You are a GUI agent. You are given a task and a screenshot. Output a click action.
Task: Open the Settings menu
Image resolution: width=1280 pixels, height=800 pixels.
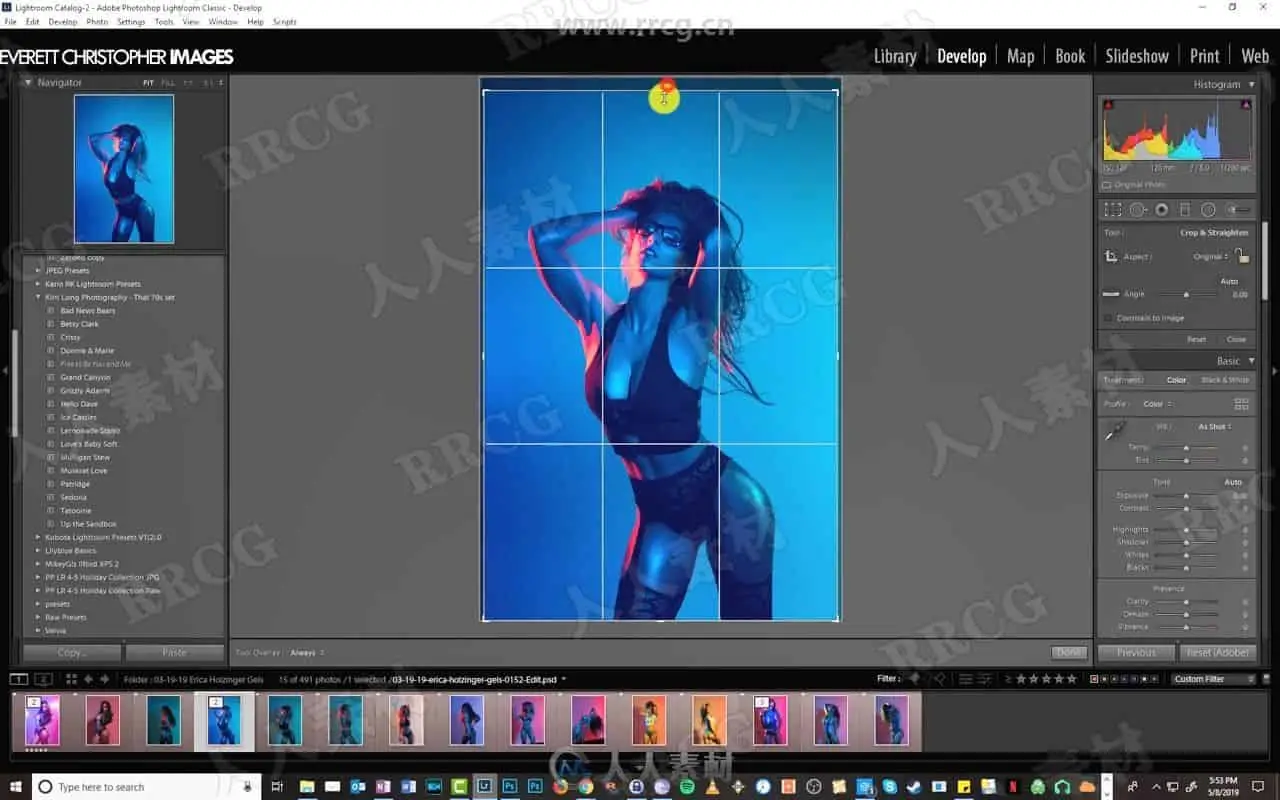coord(131,21)
